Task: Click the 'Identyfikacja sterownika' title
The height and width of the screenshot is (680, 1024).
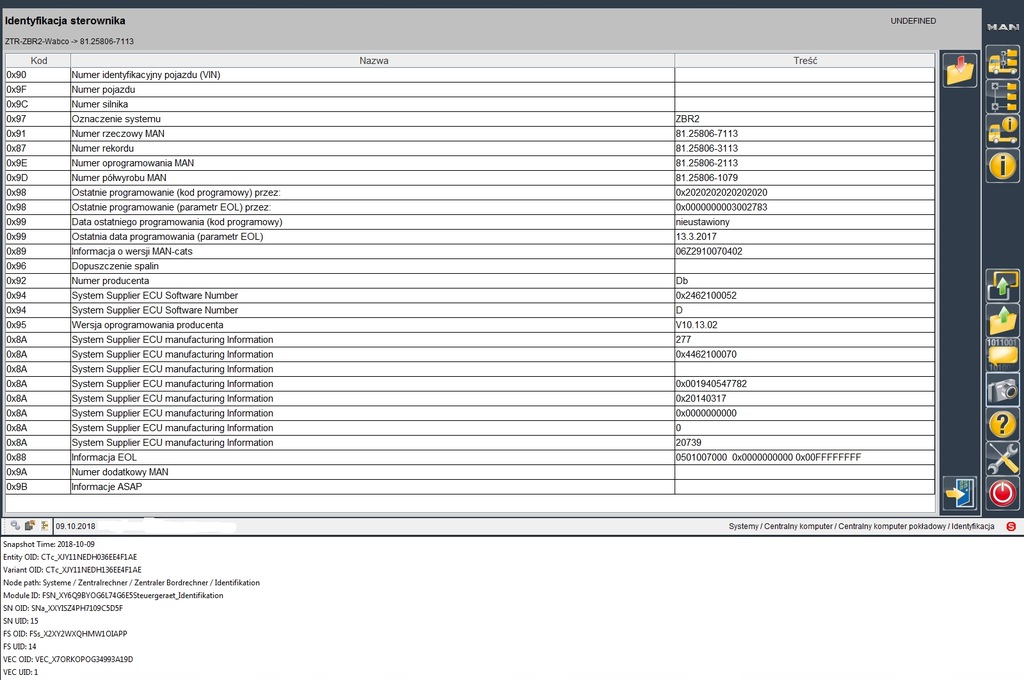Action: point(65,21)
